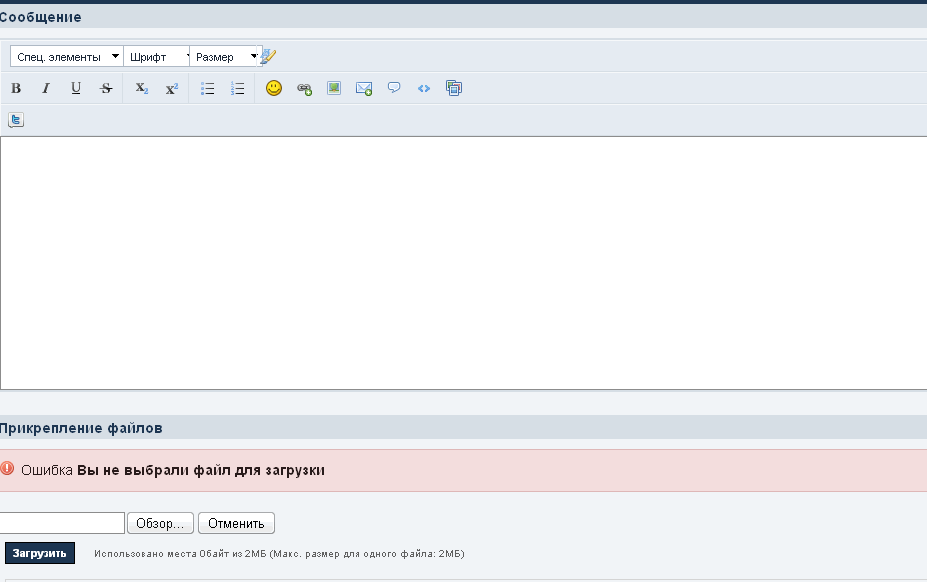This screenshot has width=927, height=582.
Task: Click the Загрузить upload button
Action: tap(40, 553)
